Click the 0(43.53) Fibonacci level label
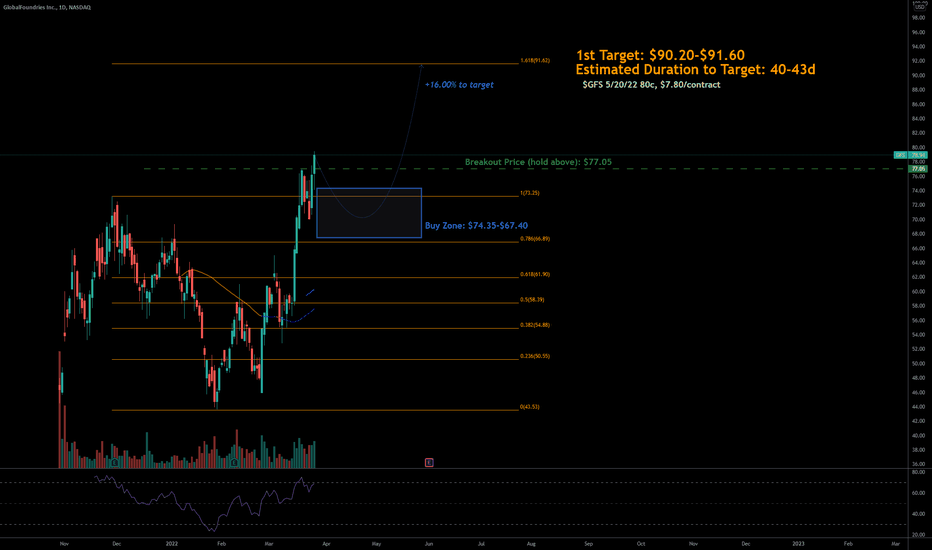The image size is (932, 550). coord(530,407)
